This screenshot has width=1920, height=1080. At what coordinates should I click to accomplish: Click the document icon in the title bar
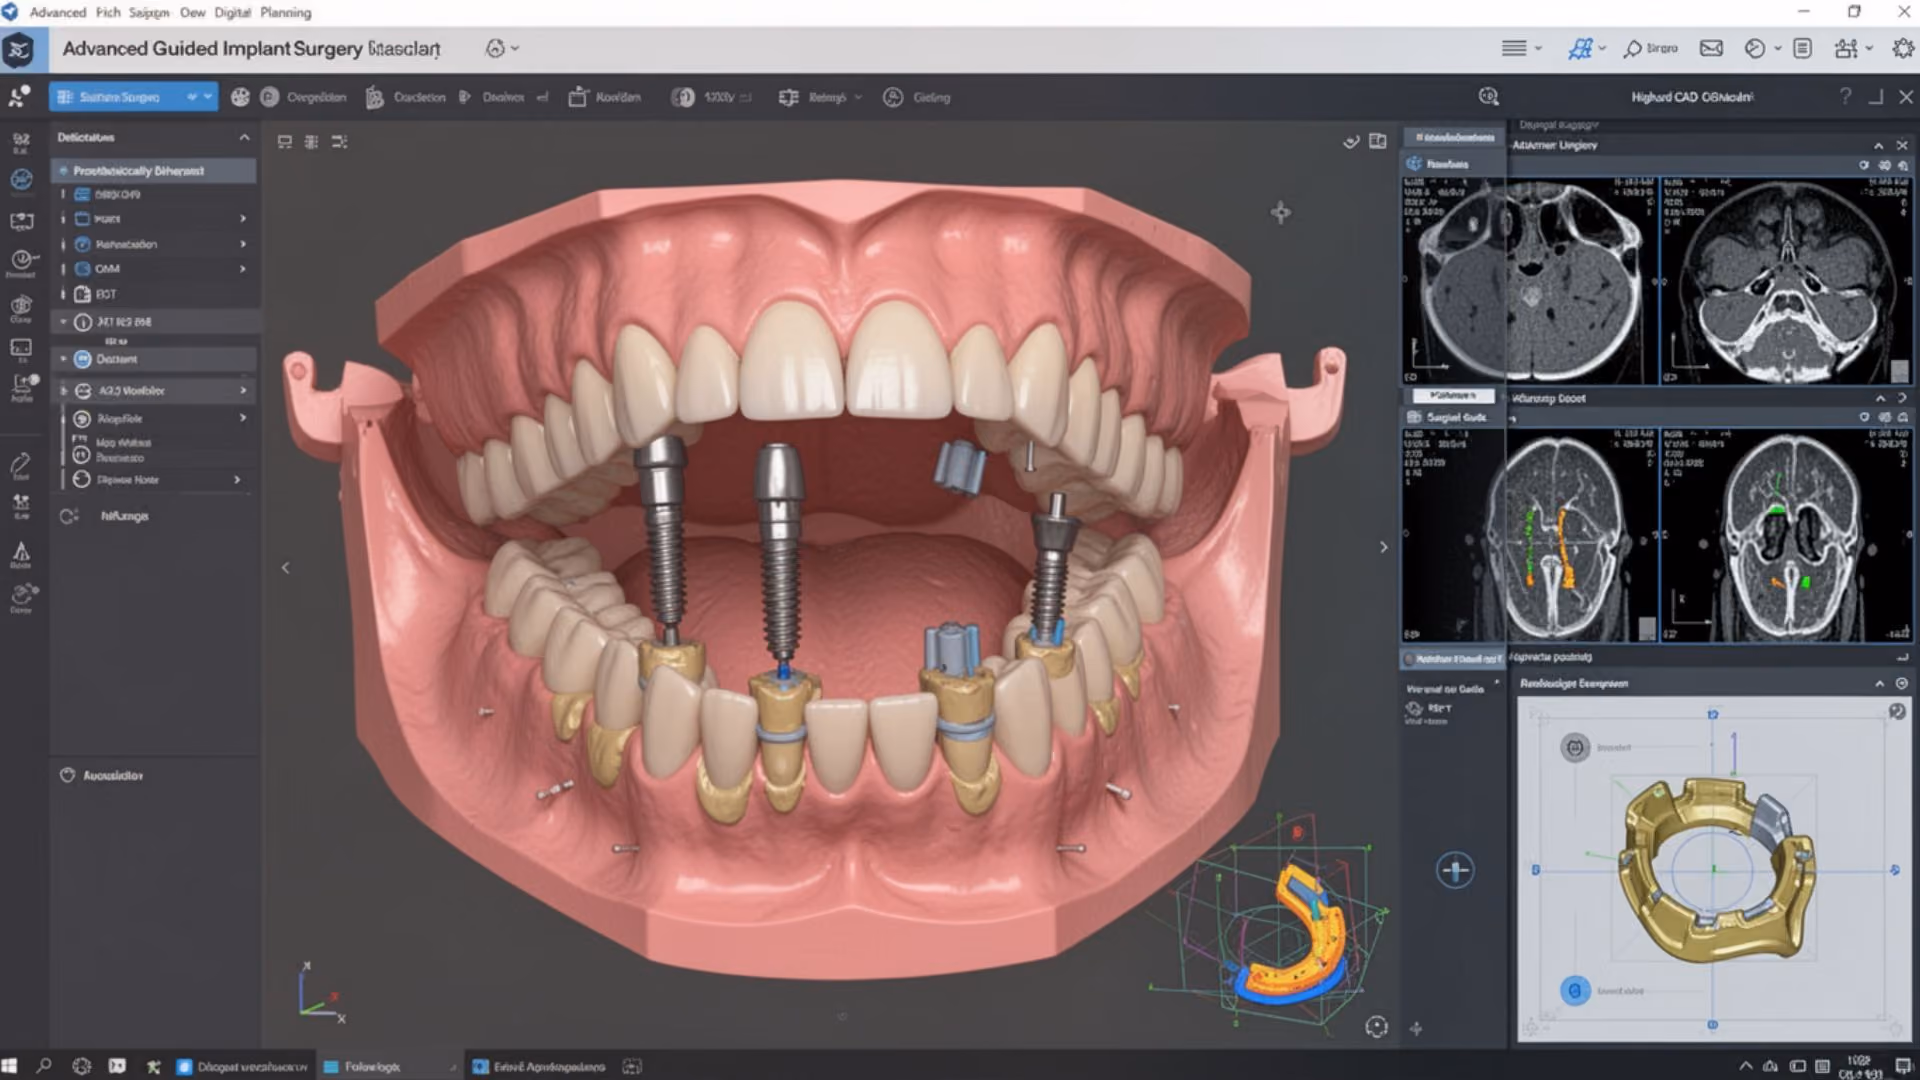click(x=1802, y=48)
